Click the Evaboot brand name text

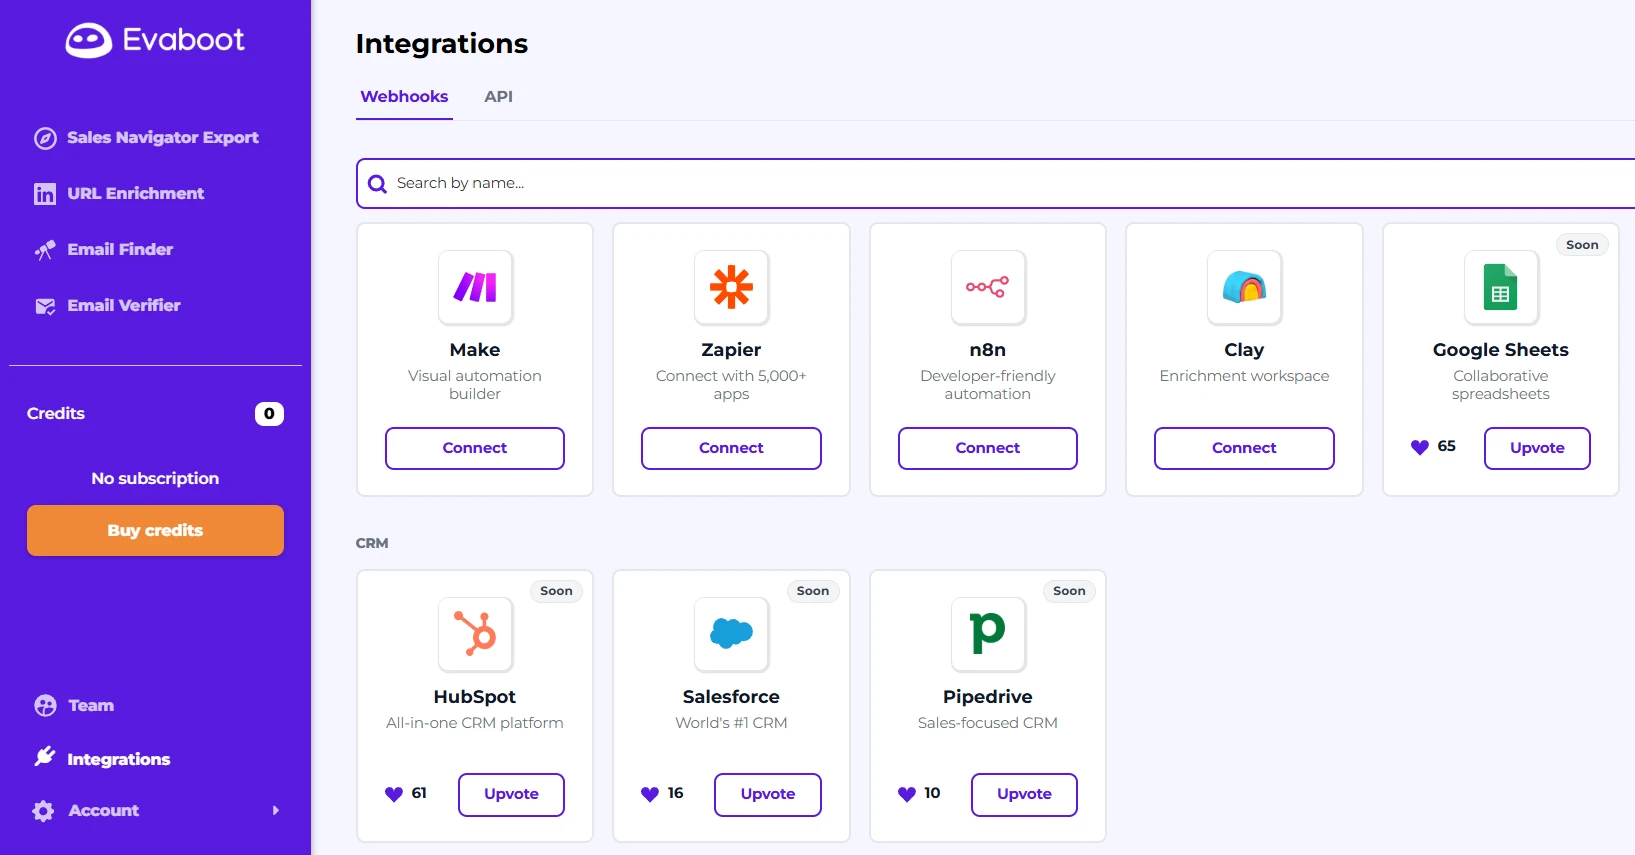tap(184, 40)
